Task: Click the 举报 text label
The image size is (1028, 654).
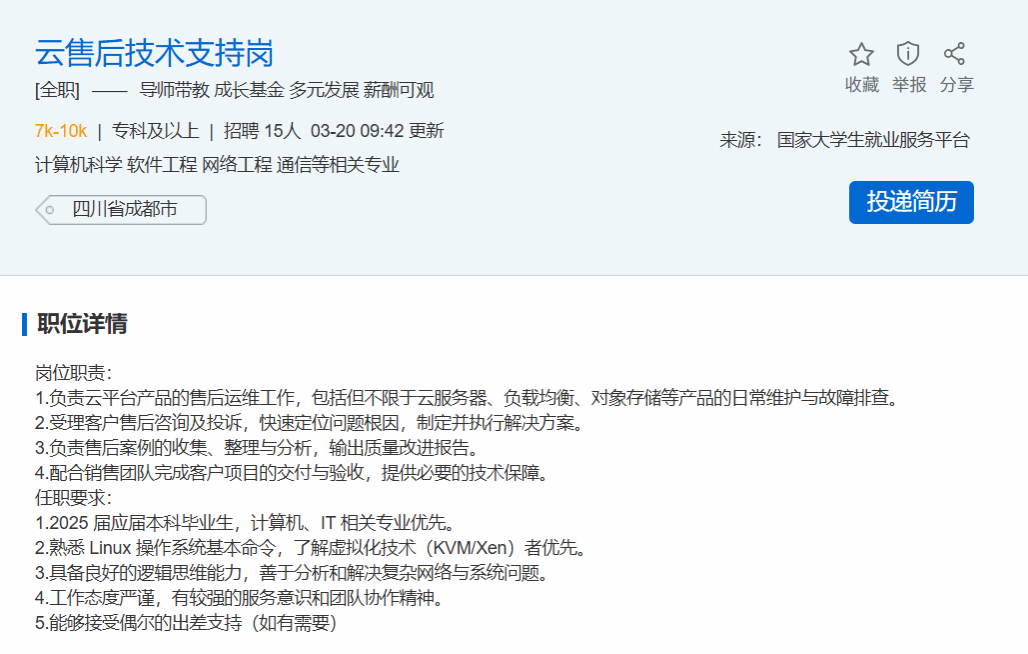Action: pos(909,85)
